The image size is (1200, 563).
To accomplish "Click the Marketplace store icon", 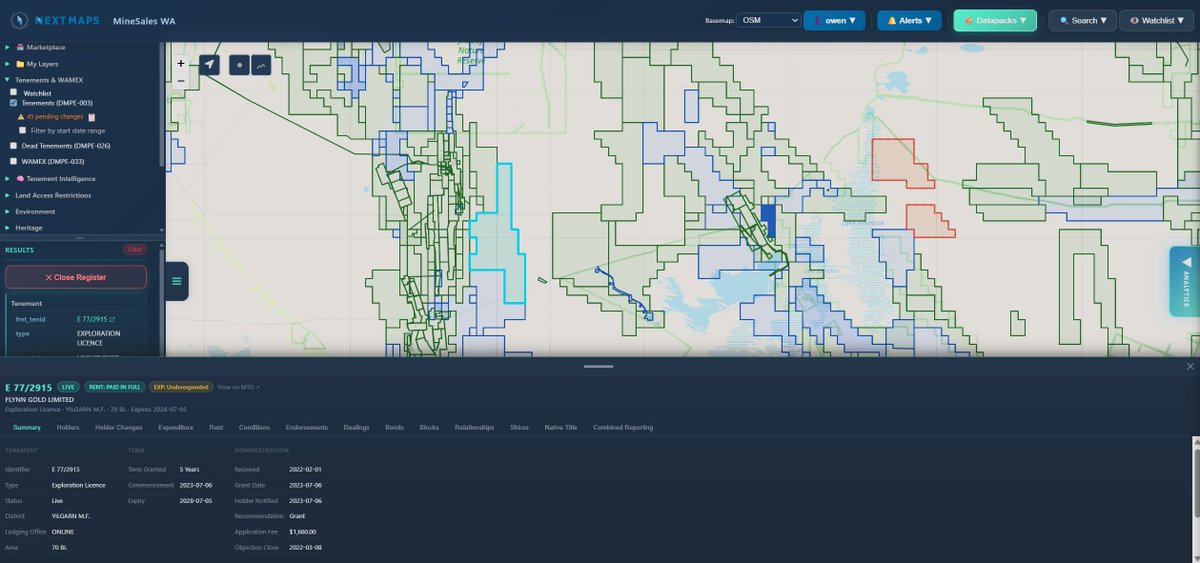I will tap(20, 47).
